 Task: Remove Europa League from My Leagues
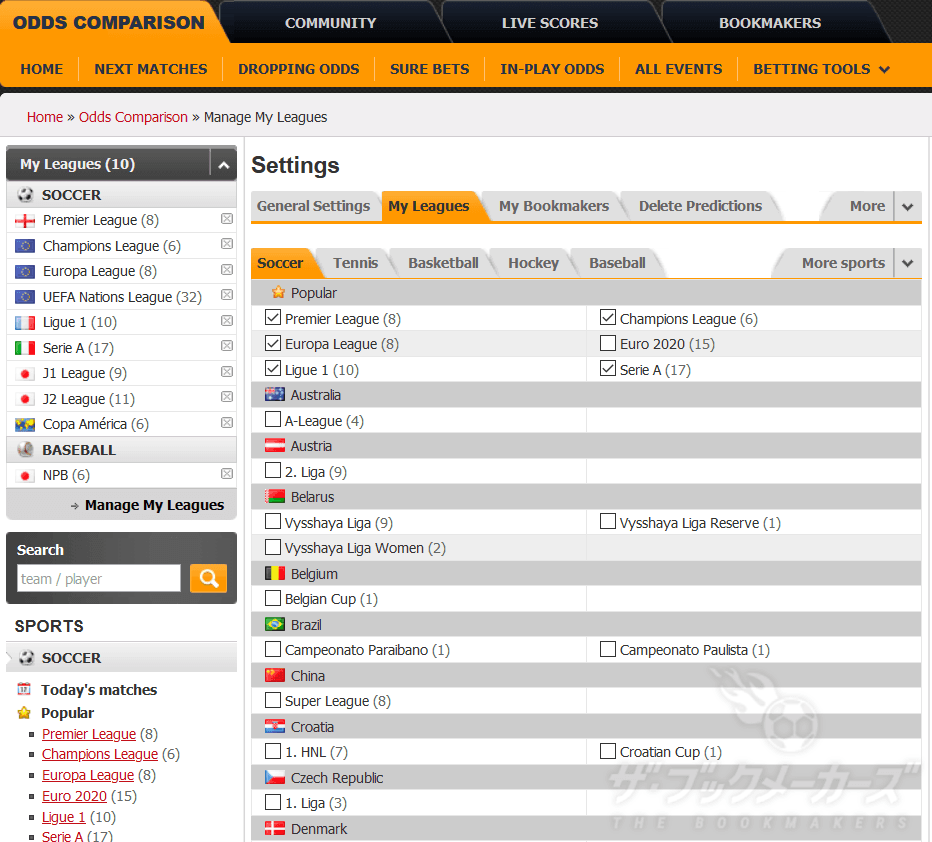click(x=226, y=270)
